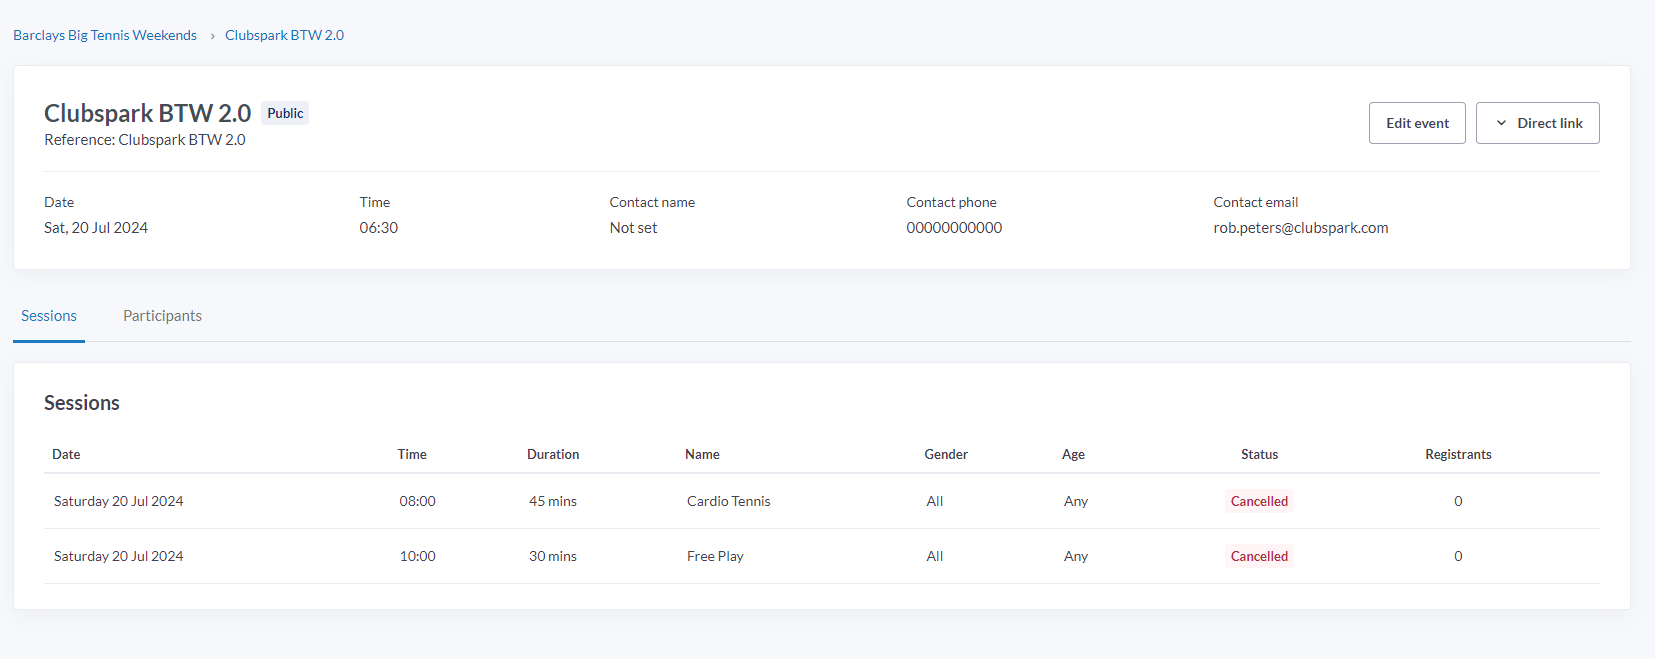
Task: Click the breadcrumb separator arrow icon
Action: [x=212, y=36]
